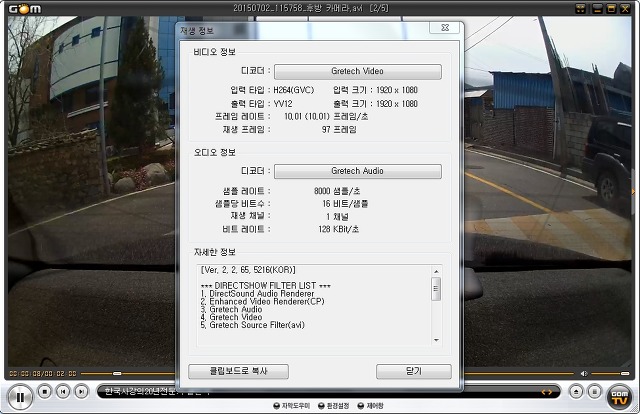Screen dimensions: 640x414
Task: Select the '3. Gretech Audio' filter line
Action: pos(231,309)
